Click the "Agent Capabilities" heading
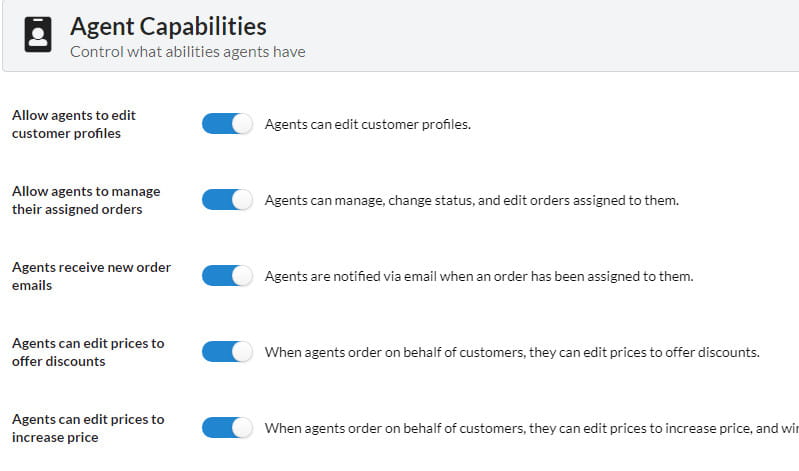 [168, 25]
